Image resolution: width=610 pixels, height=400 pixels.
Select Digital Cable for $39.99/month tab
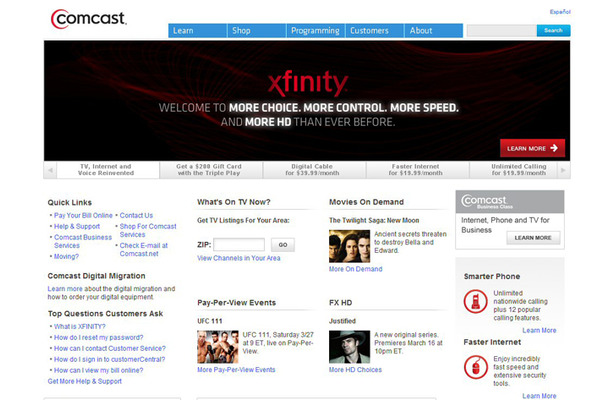312,170
